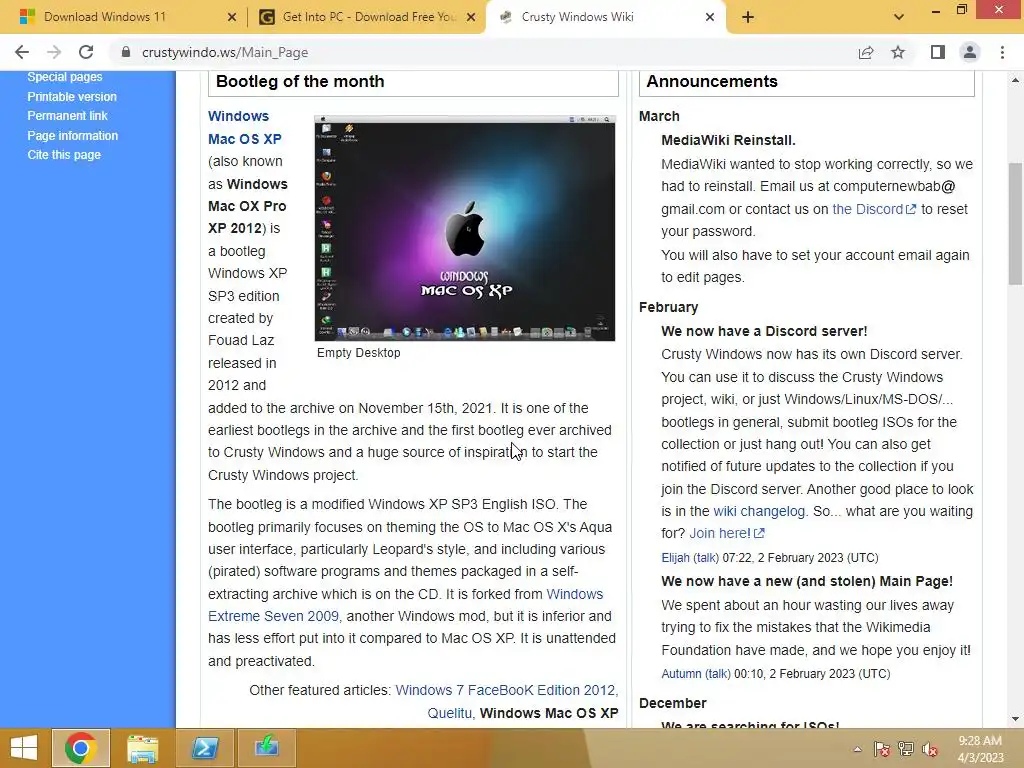Expand the tab search dropdown arrow
This screenshot has width=1024, height=768.
(899, 17)
